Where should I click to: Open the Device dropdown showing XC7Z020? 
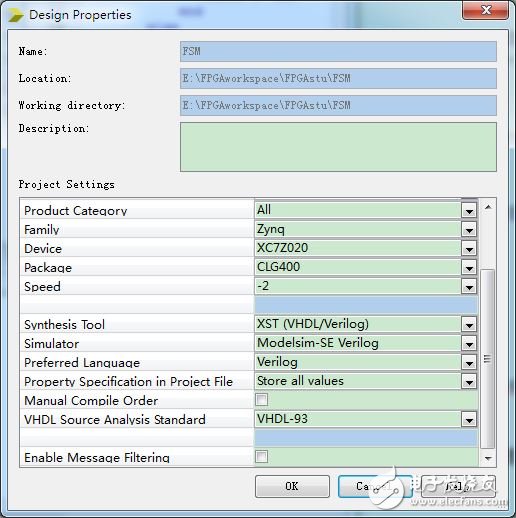pos(469,249)
